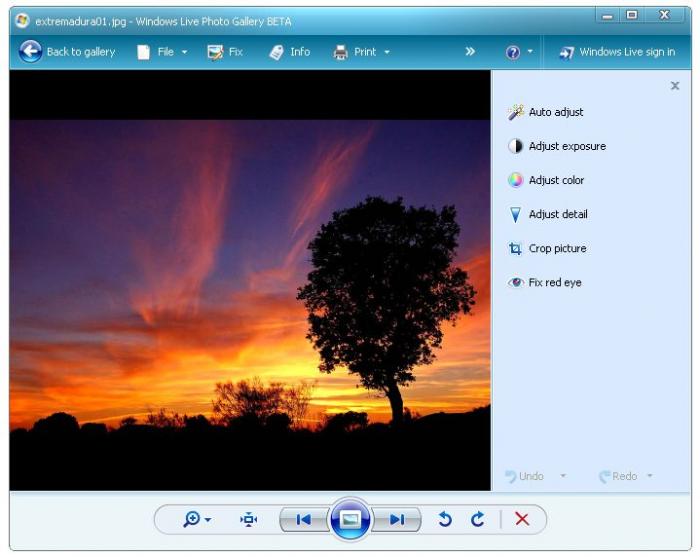The image size is (700, 557).
Task: Maximize the Photo Gallery window
Action: coord(632,15)
